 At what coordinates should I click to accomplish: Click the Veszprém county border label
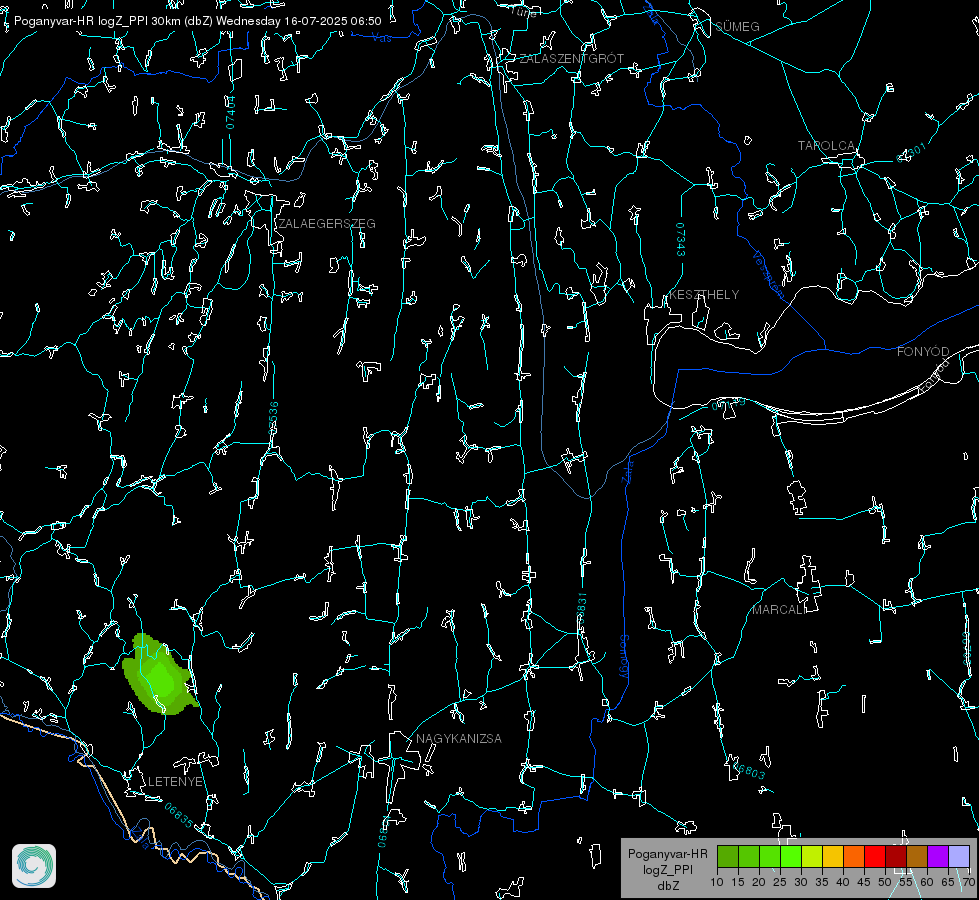pos(768,274)
